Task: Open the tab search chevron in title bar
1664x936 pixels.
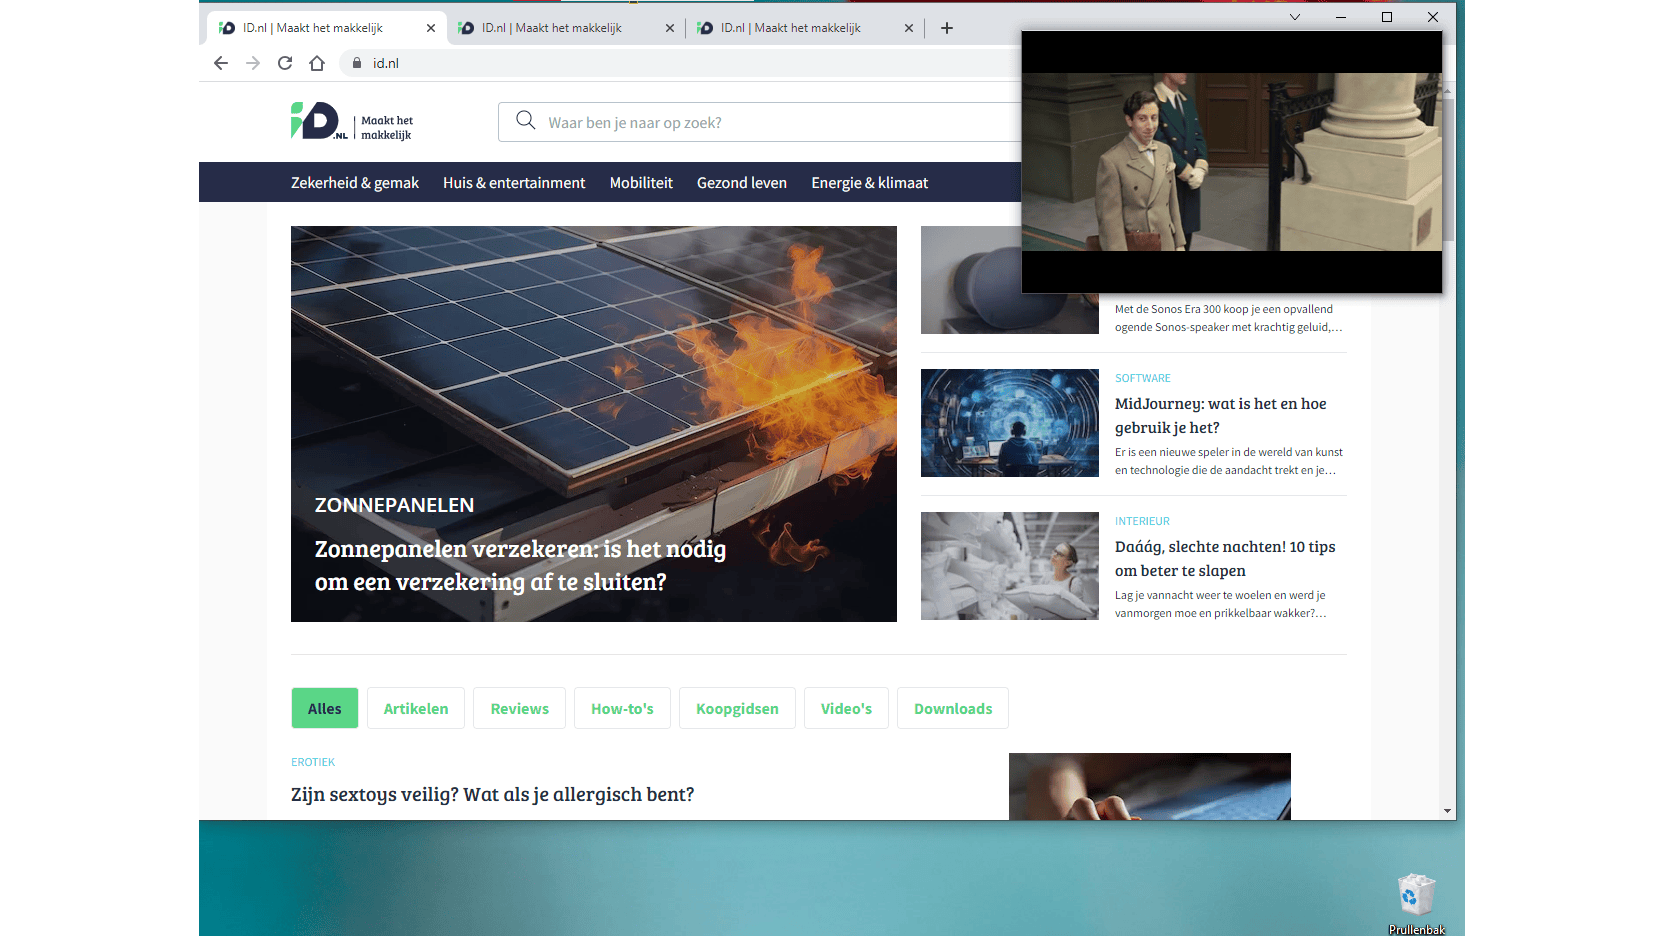Action: coord(1295,17)
